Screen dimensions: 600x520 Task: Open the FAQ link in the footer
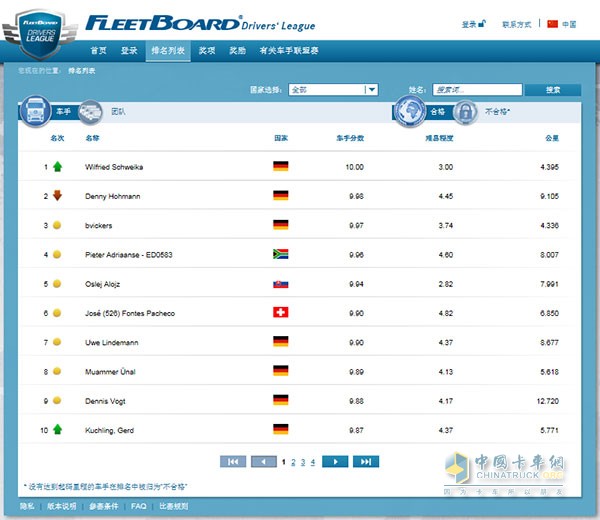click(x=138, y=506)
